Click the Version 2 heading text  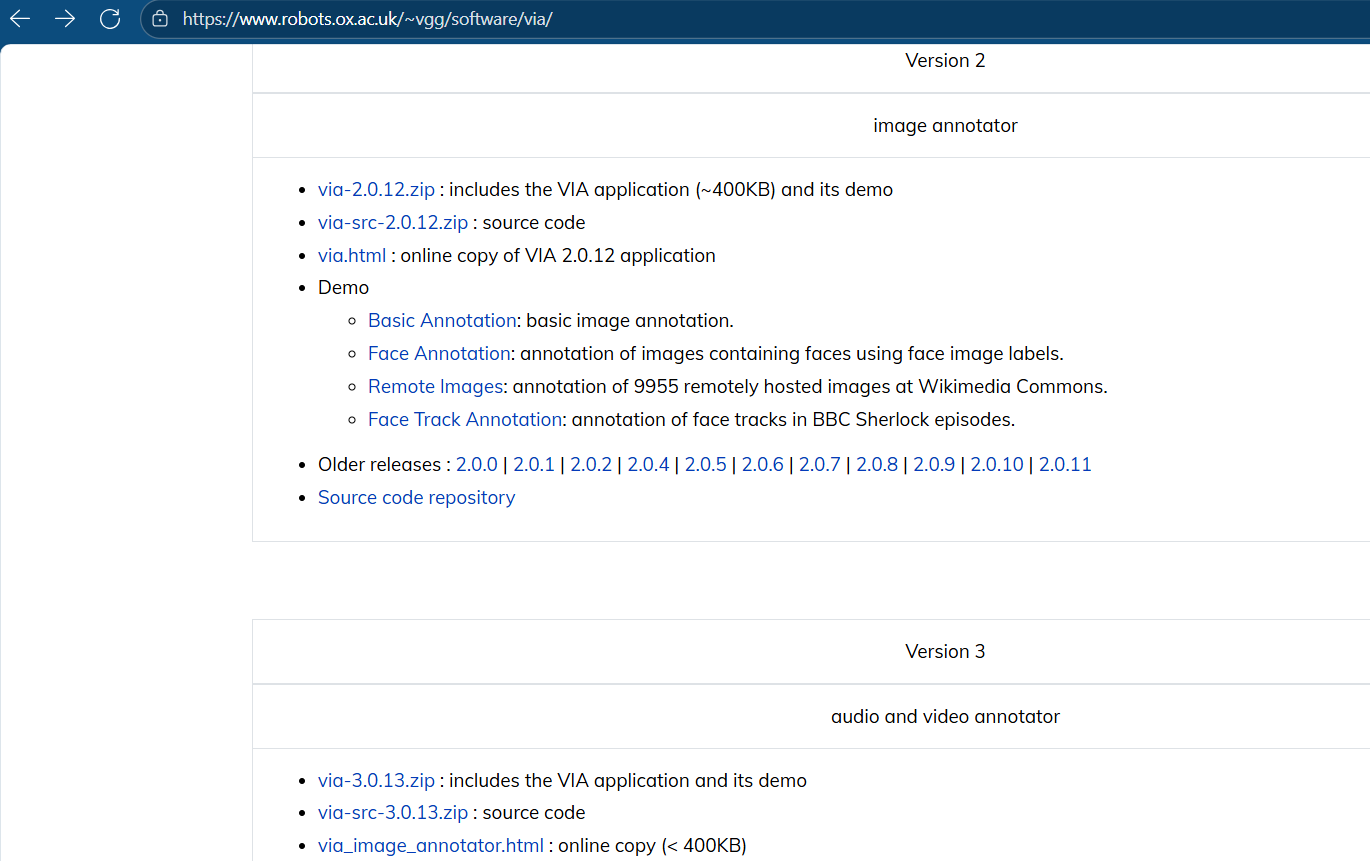click(945, 60)
